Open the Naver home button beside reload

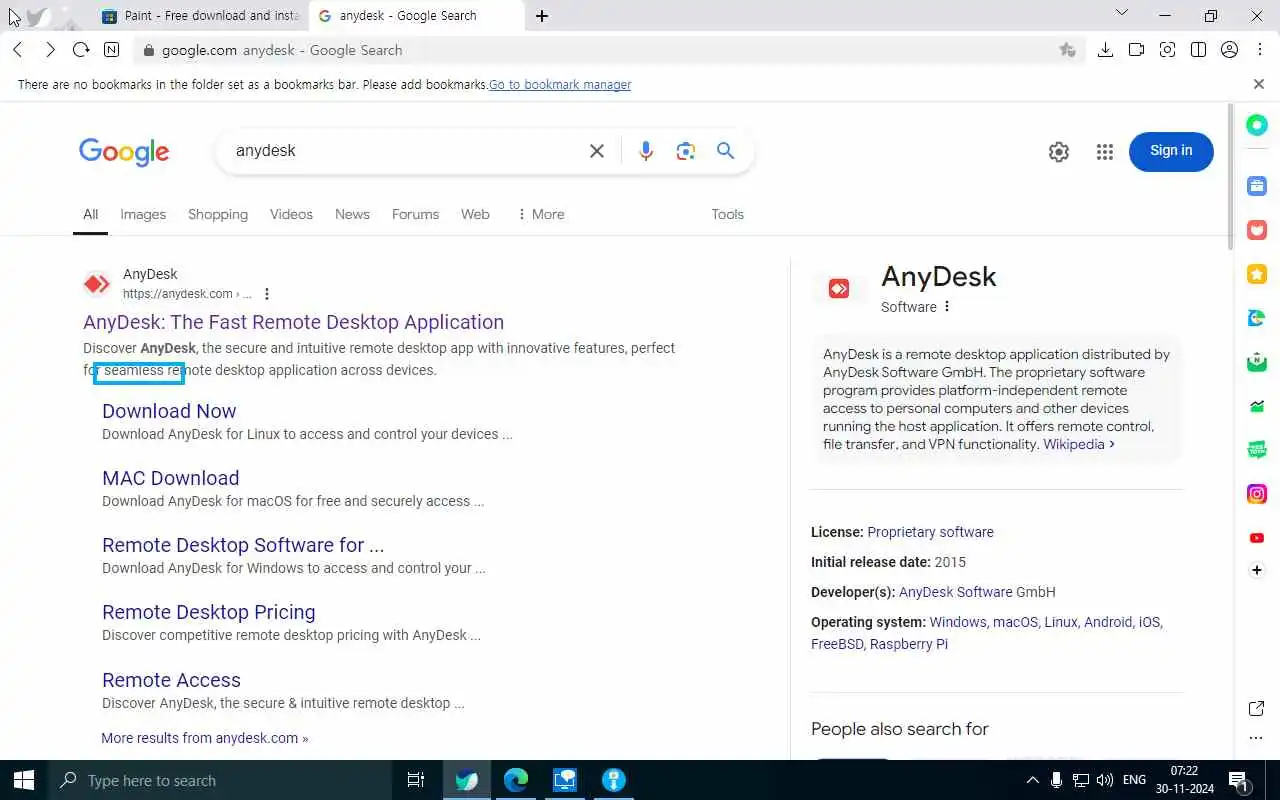[x=111, y=50]
